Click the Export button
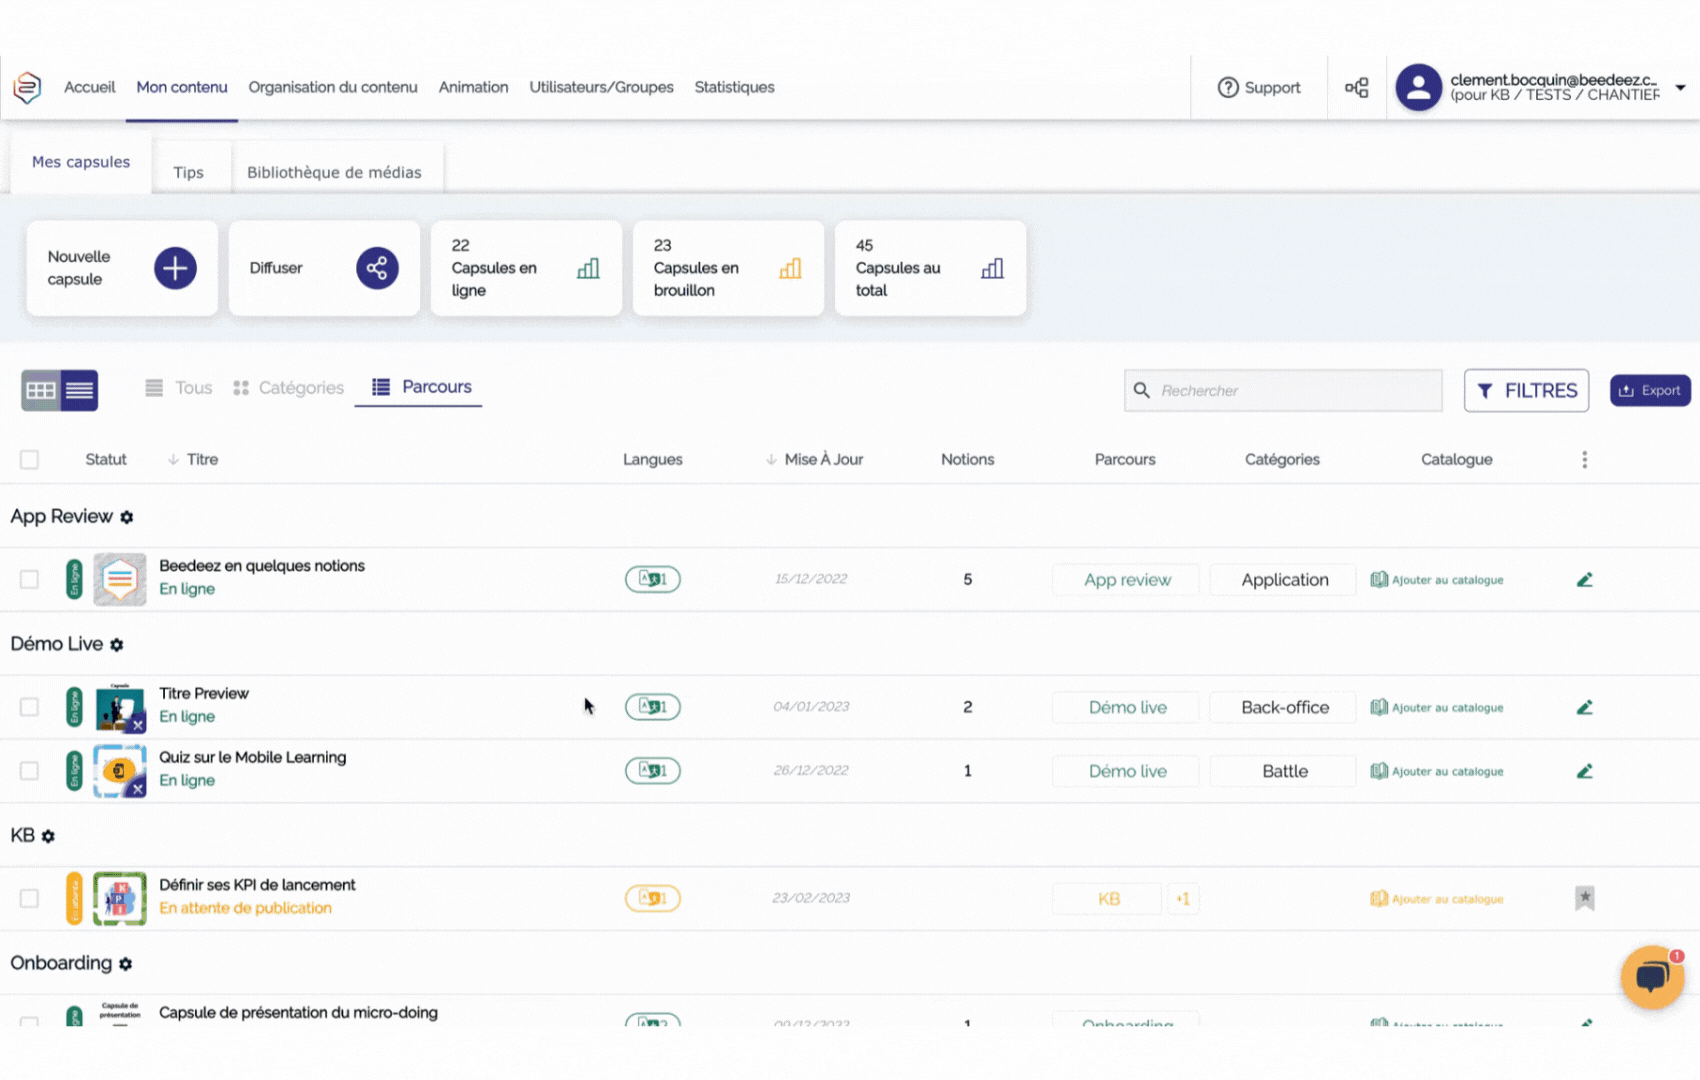1700x1080 pixels. point(1649,390)
